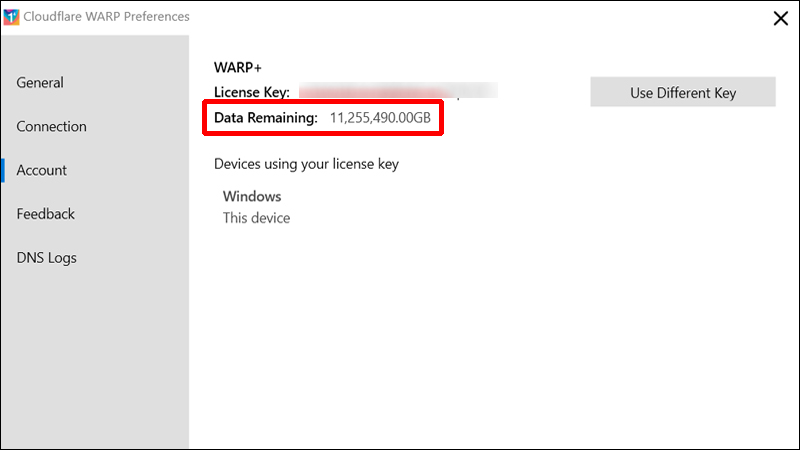Go to the Feedback section
Screen dimensions: 800x450
click(45, 214)
